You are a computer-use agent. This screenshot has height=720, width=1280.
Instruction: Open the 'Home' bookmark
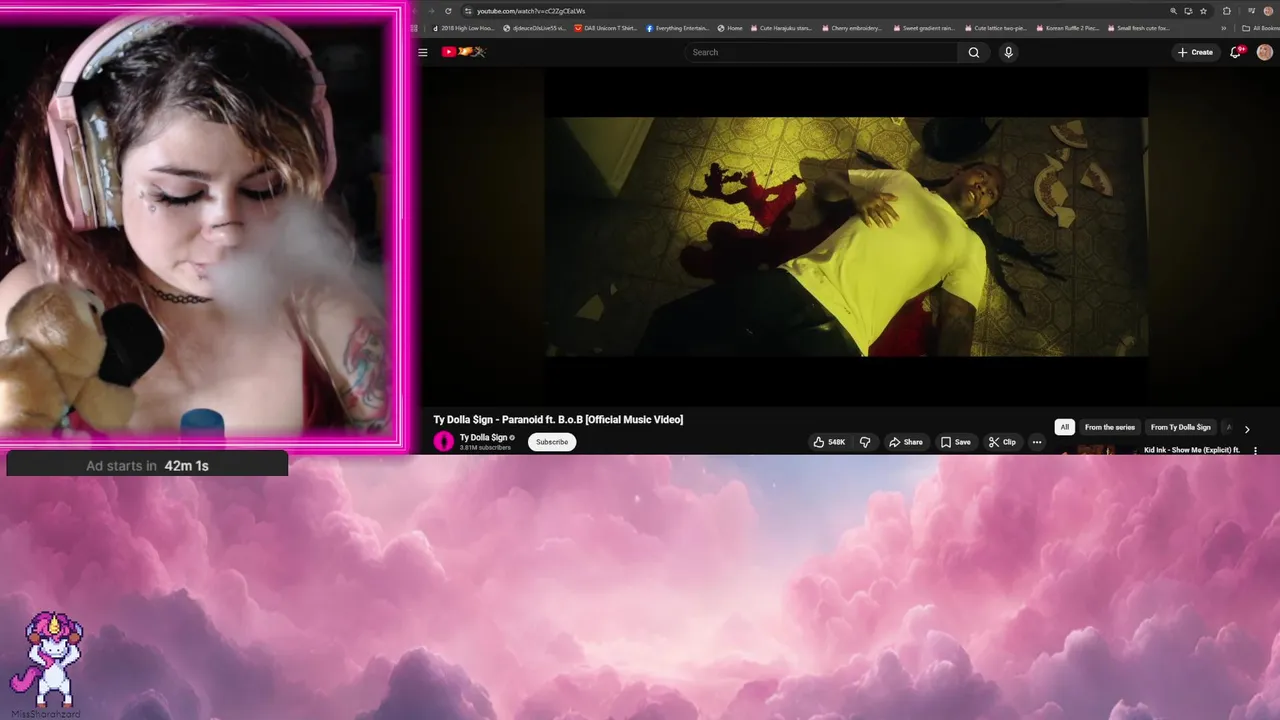[730, 28]
